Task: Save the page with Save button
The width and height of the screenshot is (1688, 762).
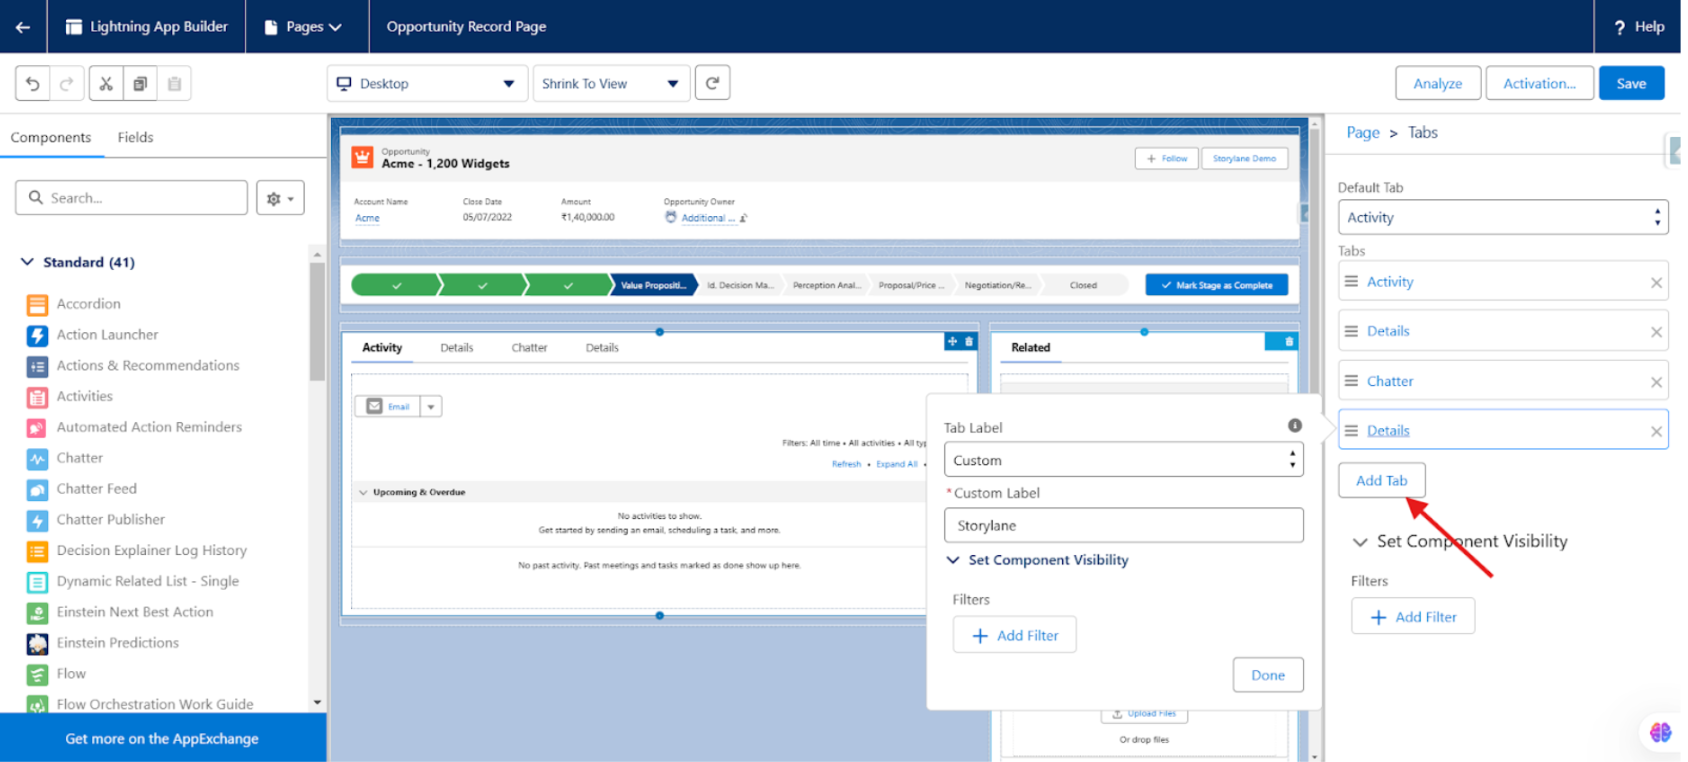Action: pyautogui.click(x=1630, y=84)
